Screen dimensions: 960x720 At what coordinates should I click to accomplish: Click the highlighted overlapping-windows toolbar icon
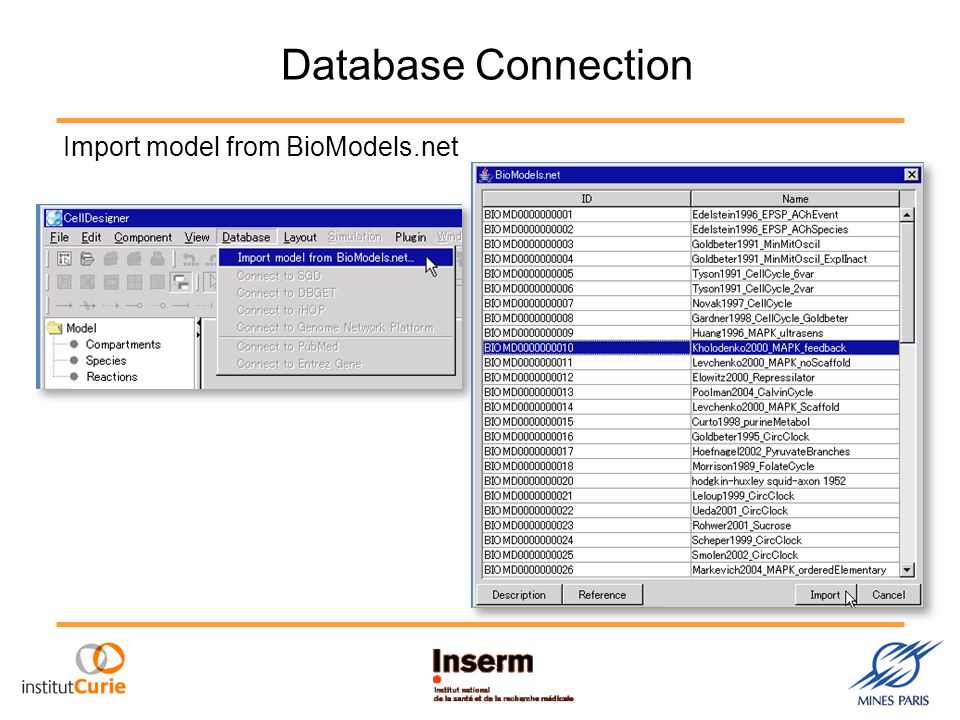coord(181,282)
